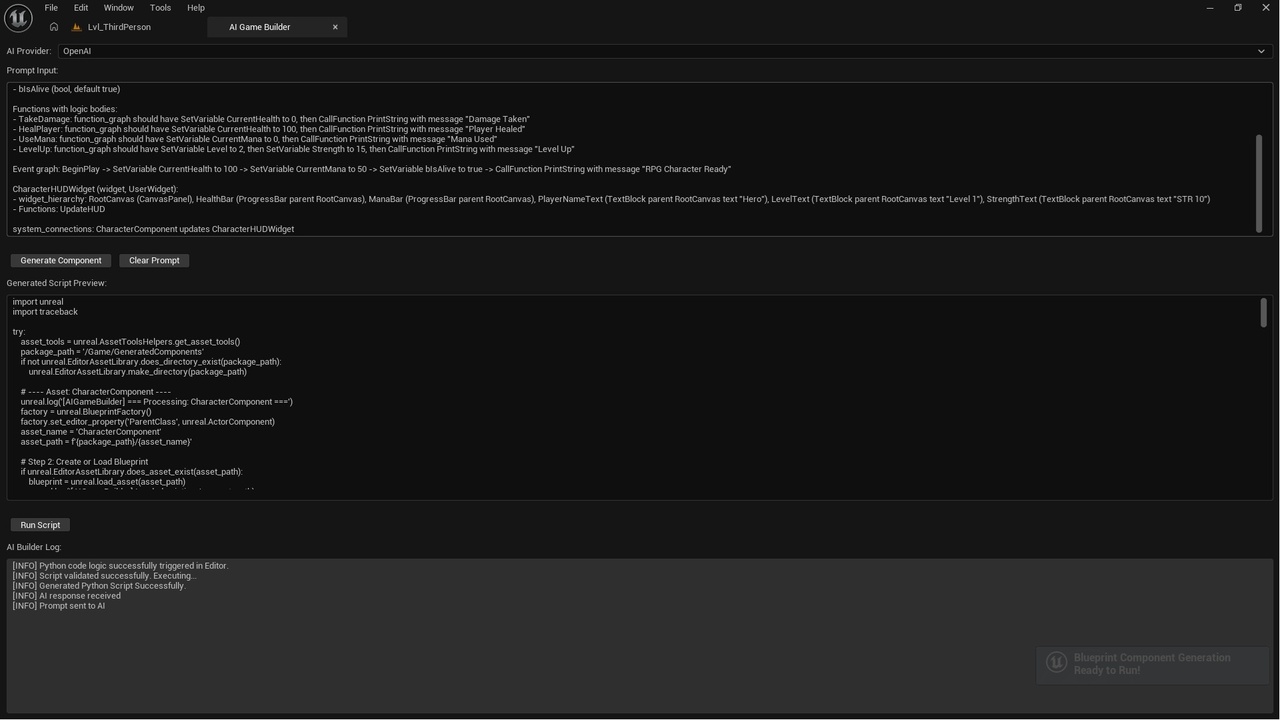Click the 'Functions with logic bodies:' prompt line
The image size is (1280, 720).
65,109
